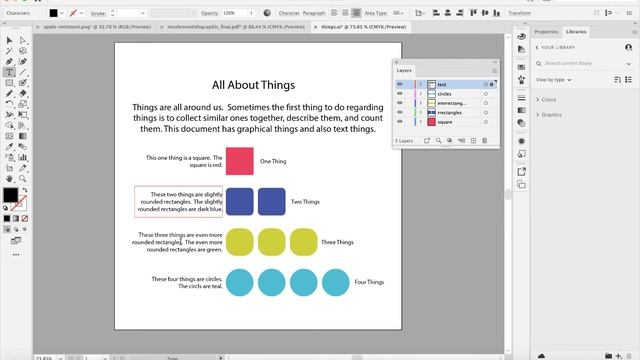640x360 pixels.
Task: Open the Properties panel tab
Action: [546, 32]
